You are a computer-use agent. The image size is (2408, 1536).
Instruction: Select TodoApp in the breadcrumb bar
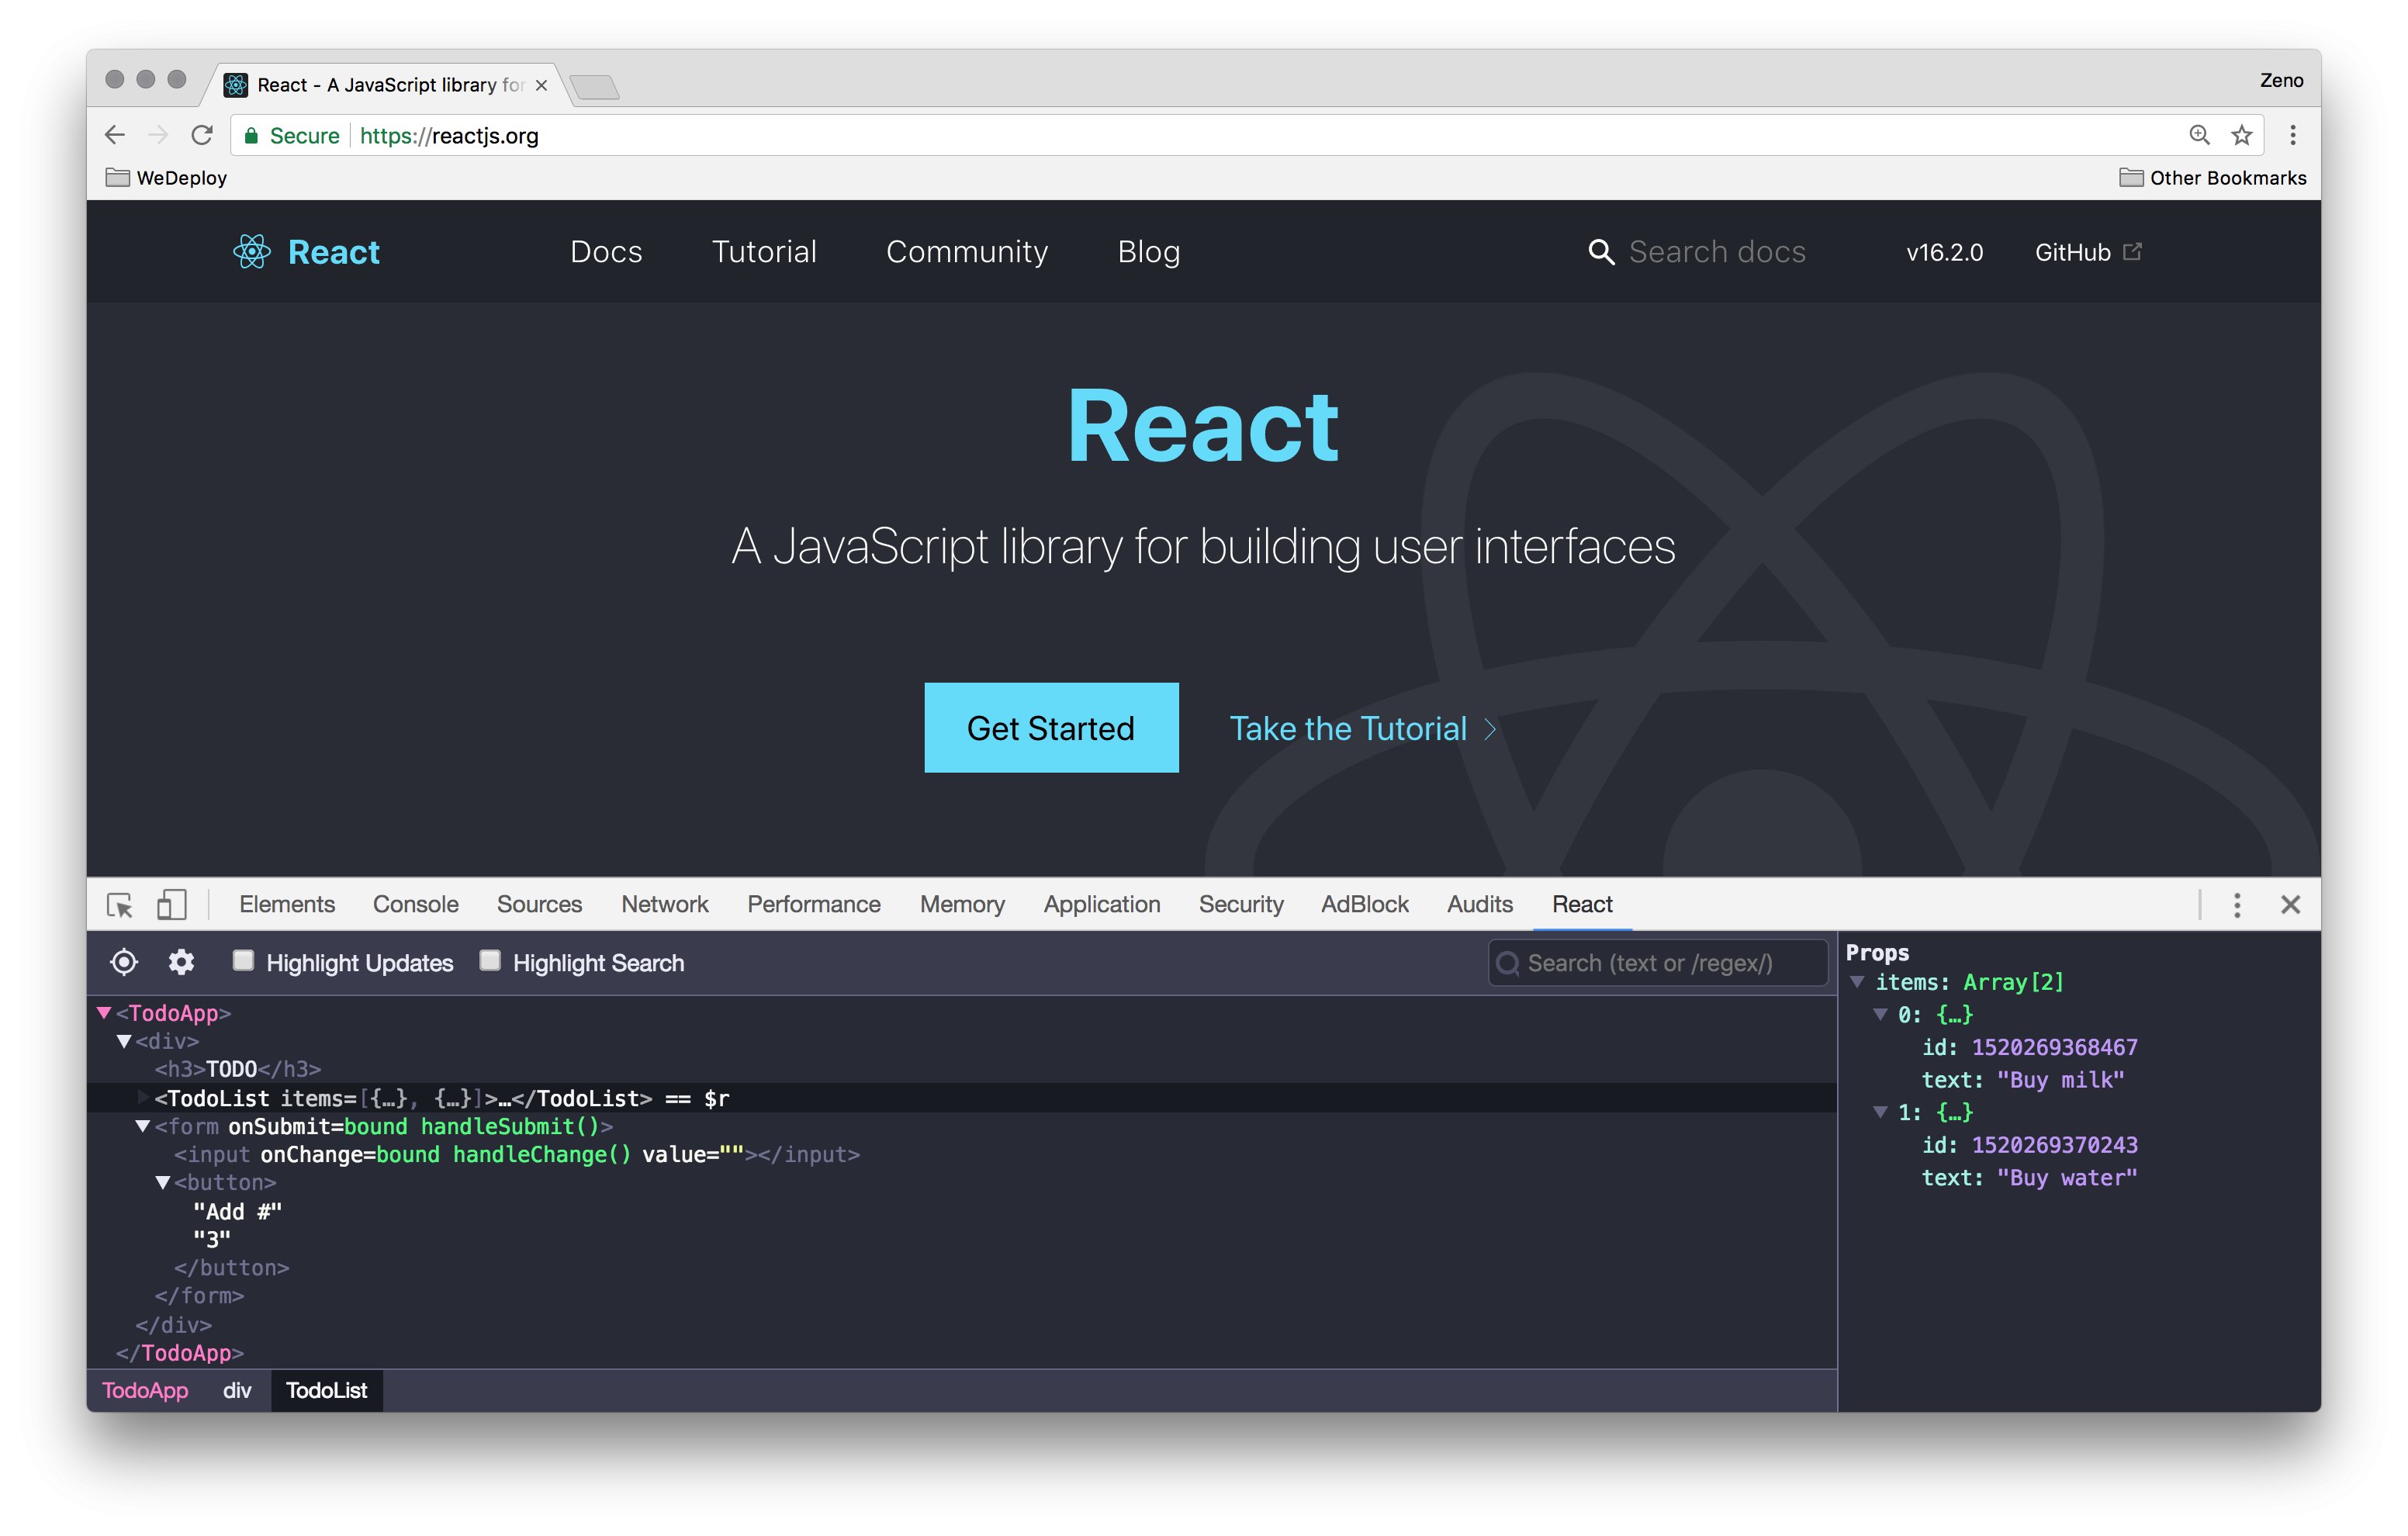[x=145, y=1390]
